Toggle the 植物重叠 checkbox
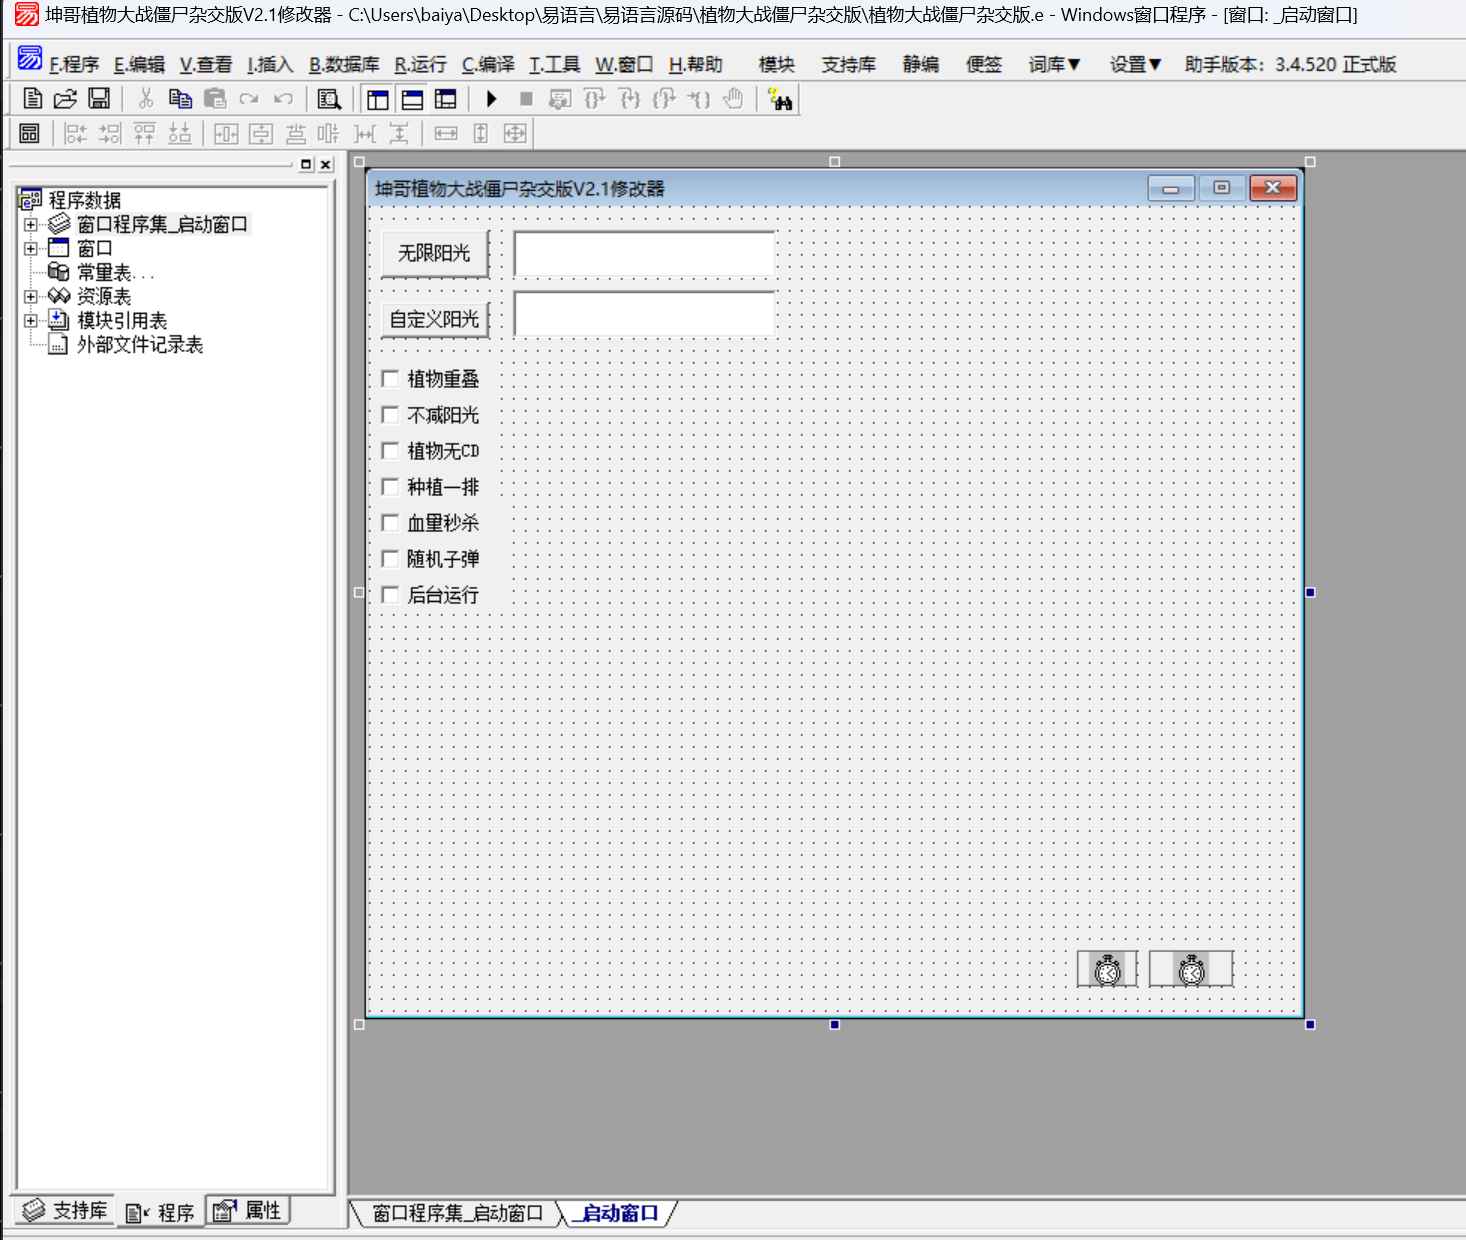The width and height of the screenshot is (1466, 1240). pyautogui.click(x=390, y=379)
